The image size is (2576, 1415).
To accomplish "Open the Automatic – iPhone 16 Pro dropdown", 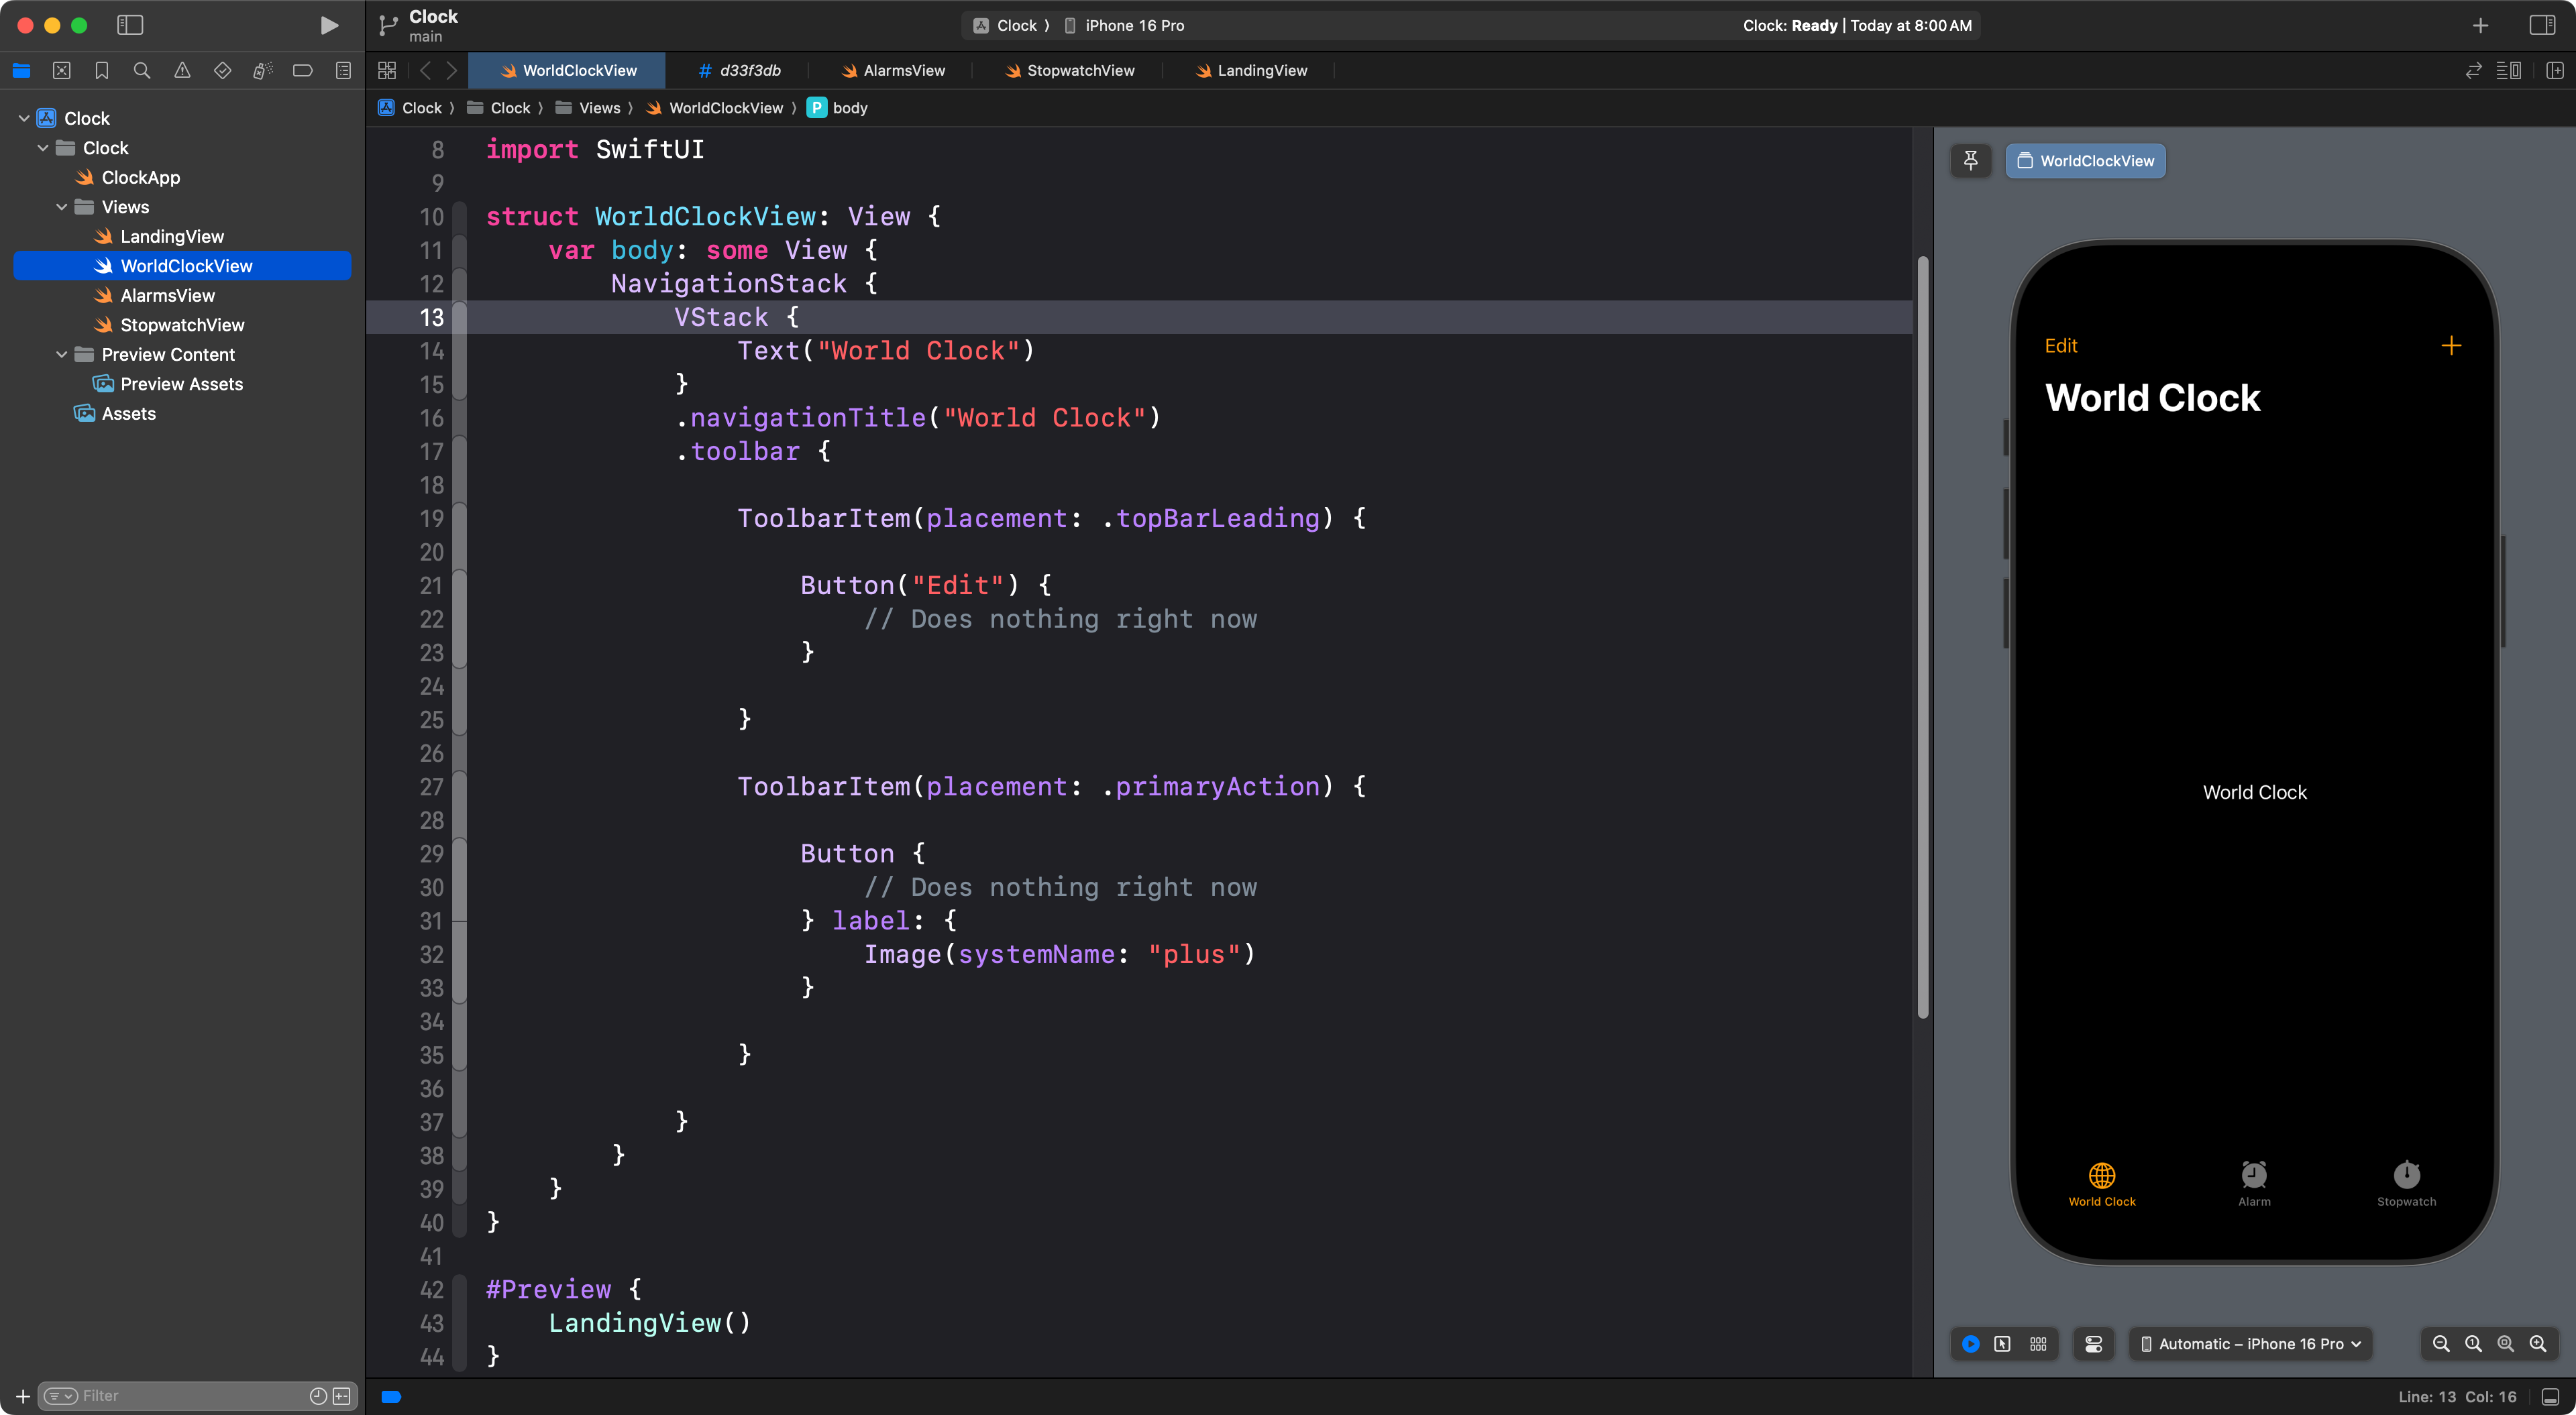I will (2250, 1344).
